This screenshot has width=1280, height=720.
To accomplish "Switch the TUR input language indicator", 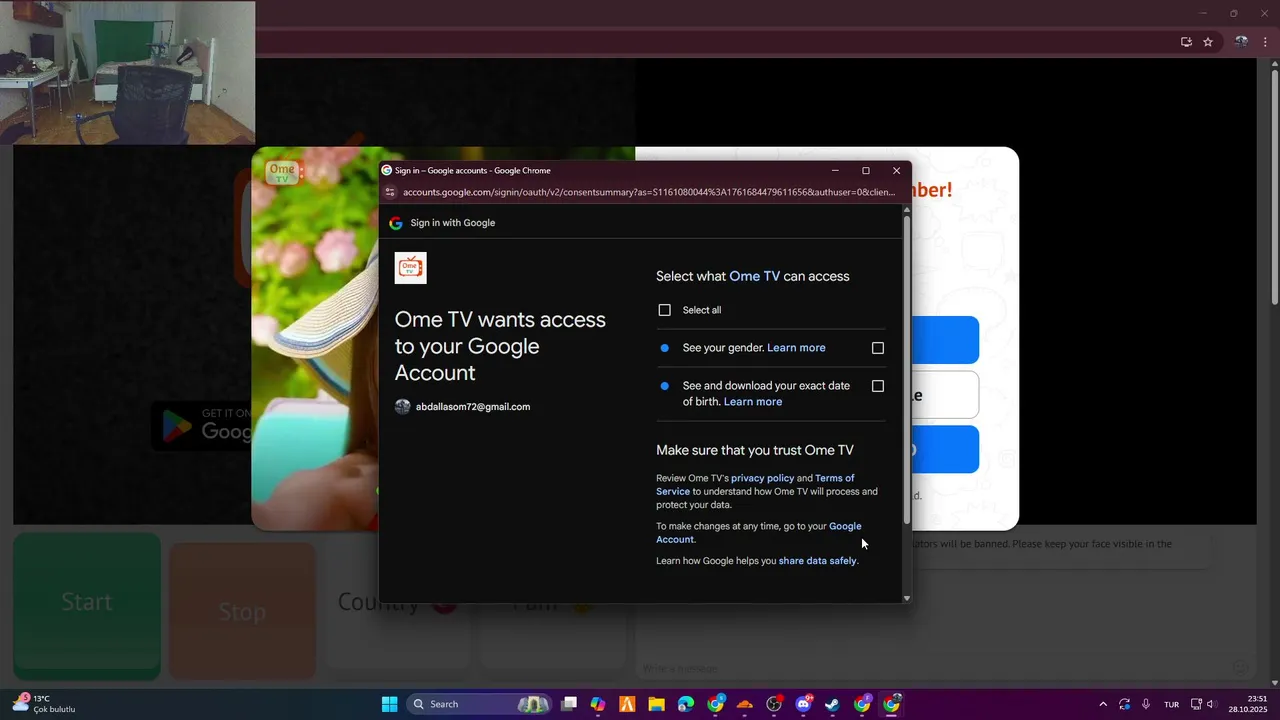I will click(x=1171, y=704).
